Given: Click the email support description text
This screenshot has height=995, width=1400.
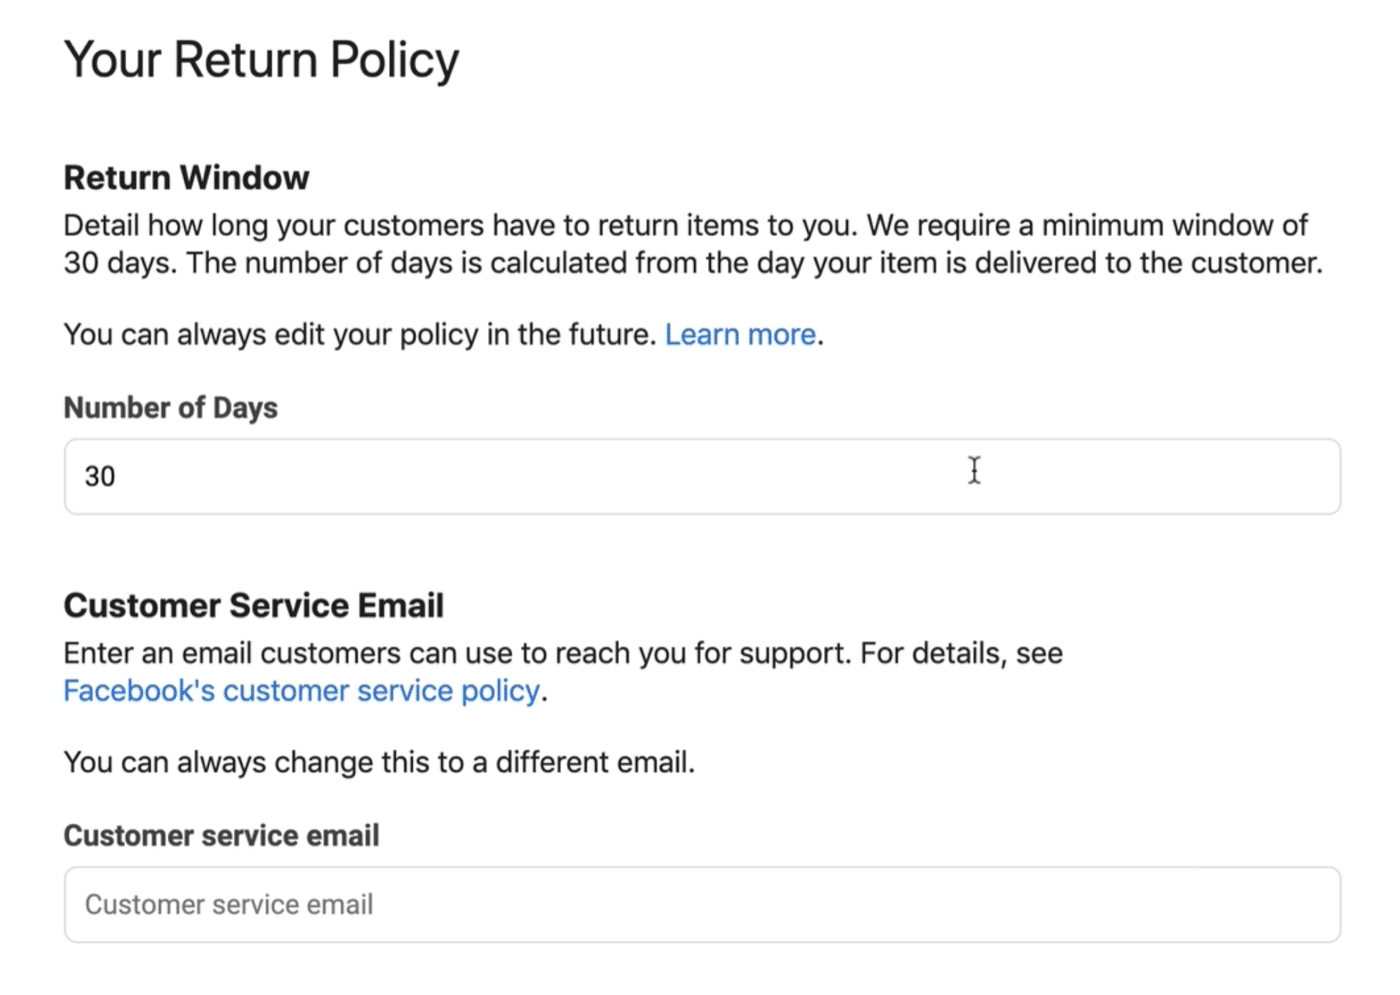Looking at the screenshot, I should click(x=560, y=652).
